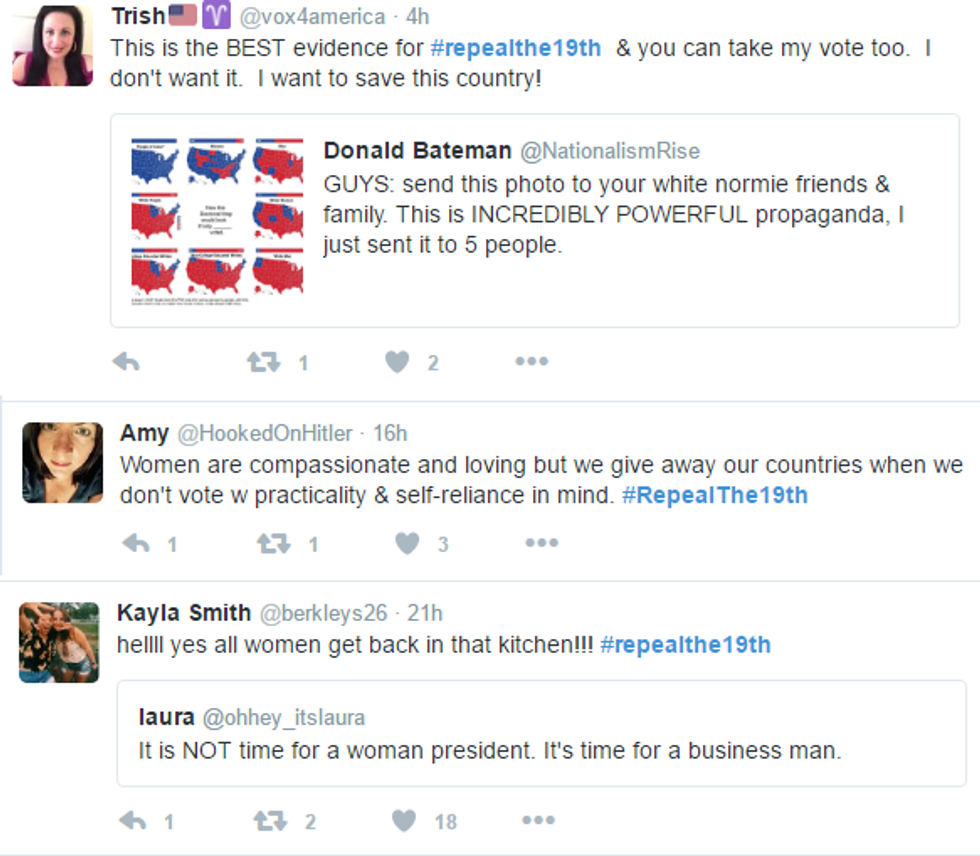Image resolution: width=980 pixels, height=856 pixels.
Task: Like Amy's tweet with the heart
Action: tap(407, 543)
